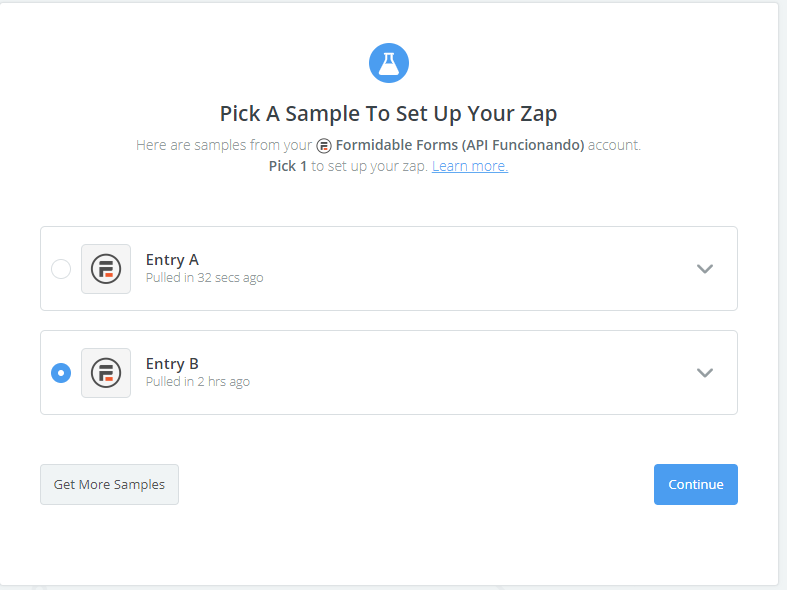This screenshot has width=787, height=590.
Task: Select the Entry A radio button
Action: click(x=61, y=269)
